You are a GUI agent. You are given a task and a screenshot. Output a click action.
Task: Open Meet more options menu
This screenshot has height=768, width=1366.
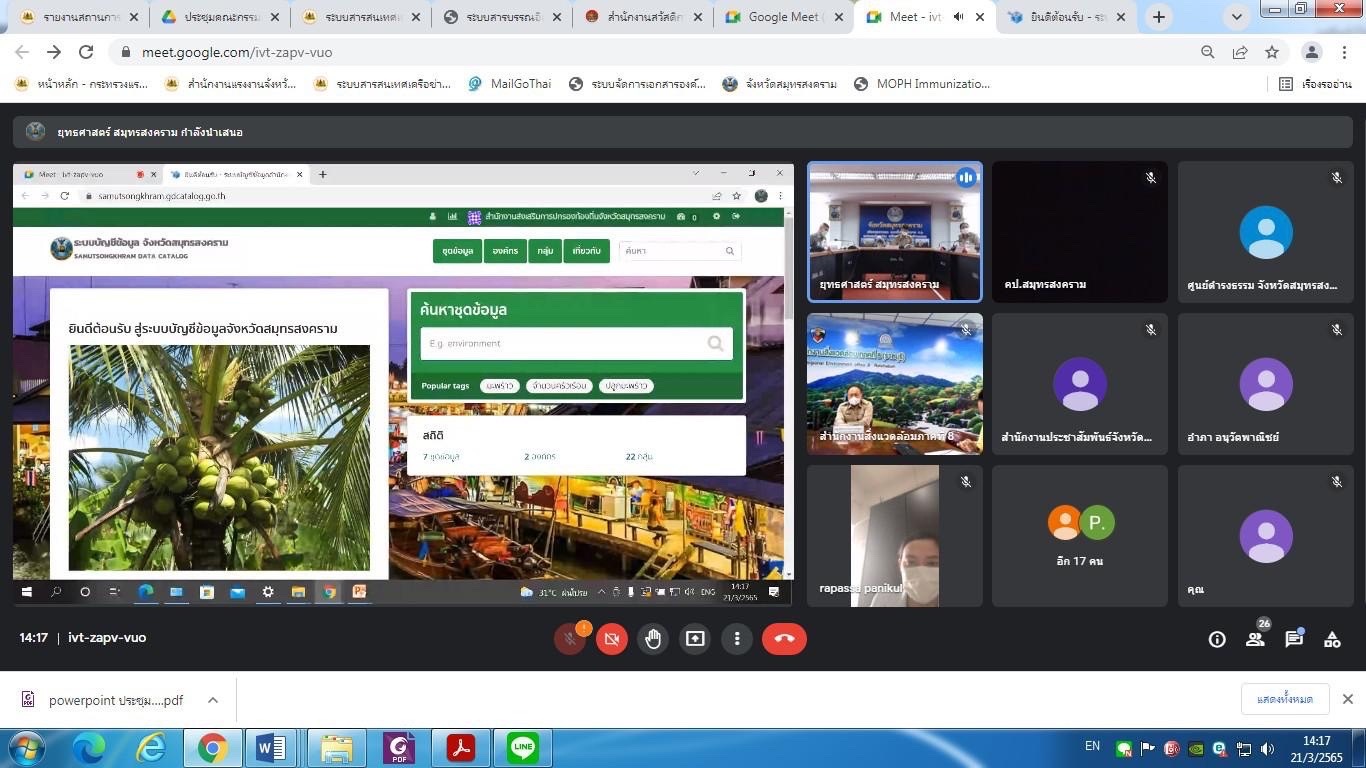(737, 639)
